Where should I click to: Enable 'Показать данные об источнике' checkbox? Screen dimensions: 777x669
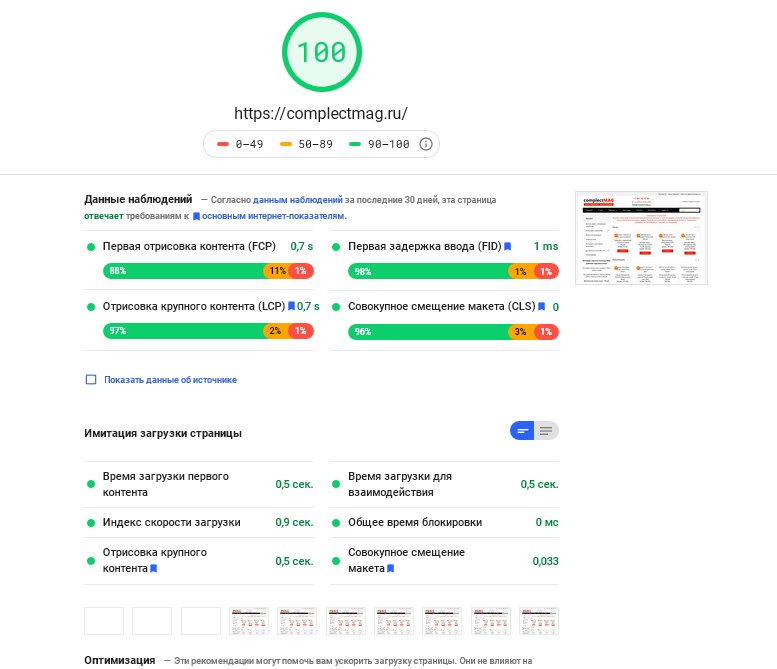coord(91,380)
